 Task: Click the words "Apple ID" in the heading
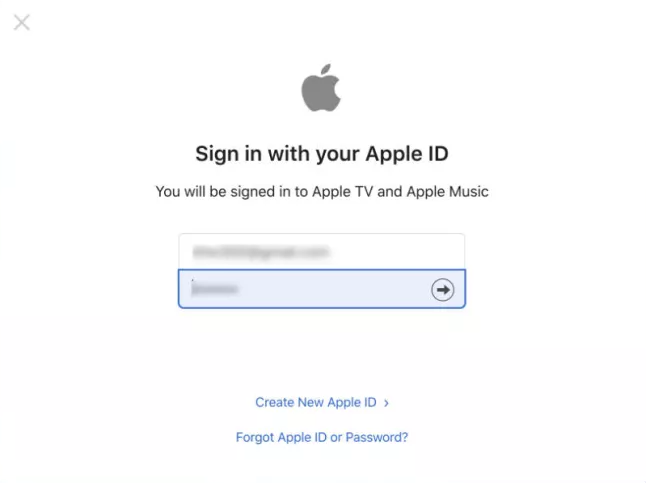point(407,154)
